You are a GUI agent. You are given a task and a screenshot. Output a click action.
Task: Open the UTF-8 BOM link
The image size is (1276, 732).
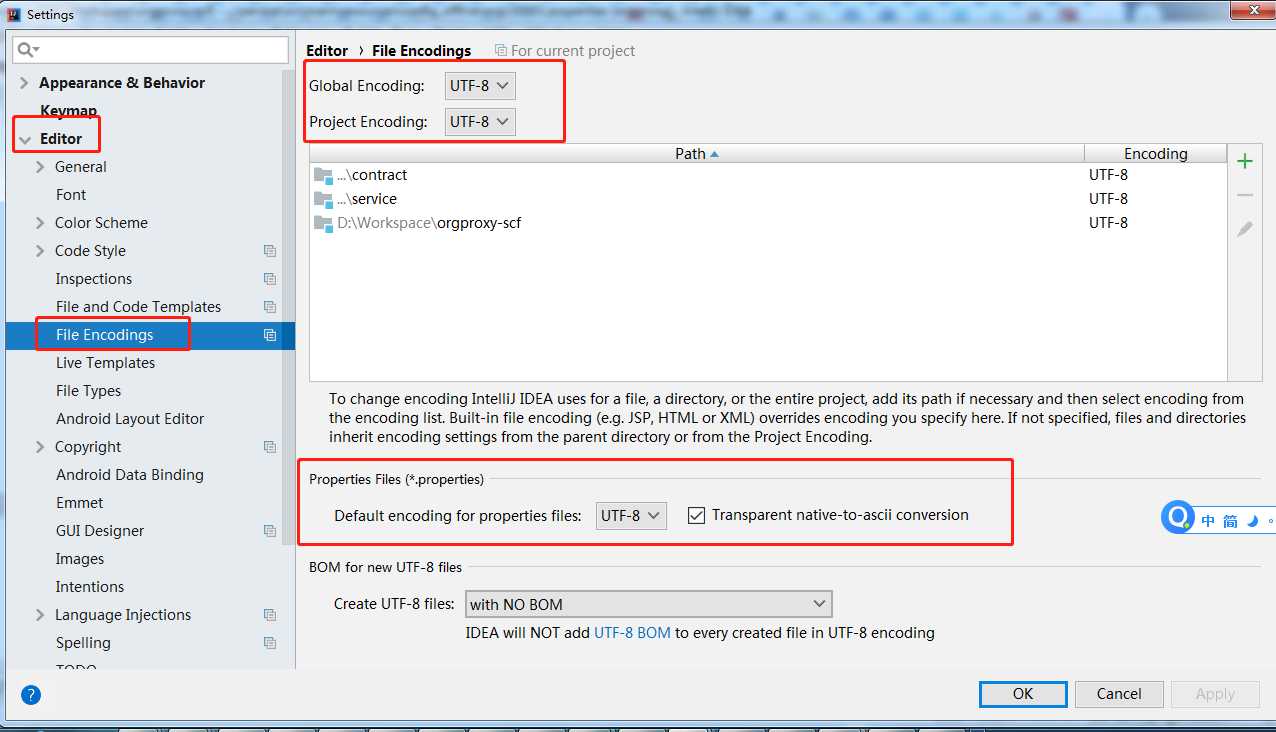[x=632, y=633]
